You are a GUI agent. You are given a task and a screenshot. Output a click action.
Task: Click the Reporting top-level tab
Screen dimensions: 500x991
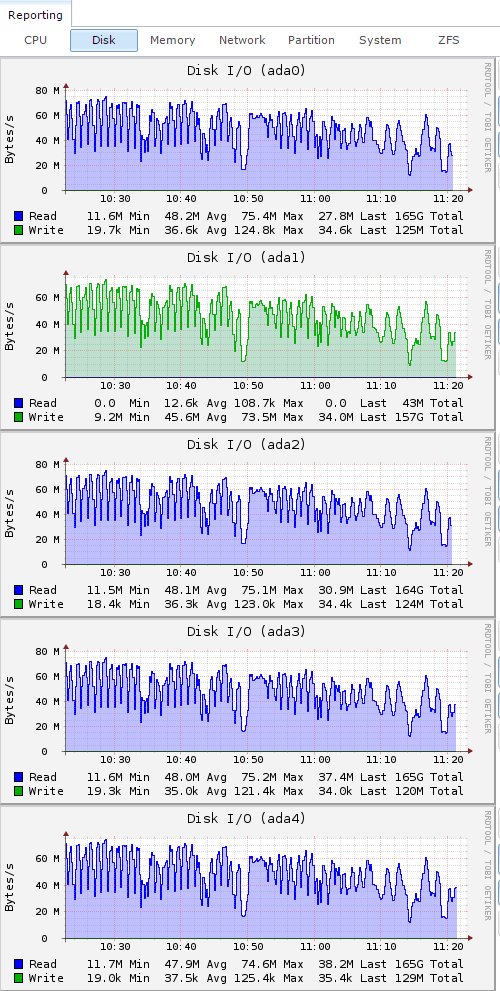[35, 15]
